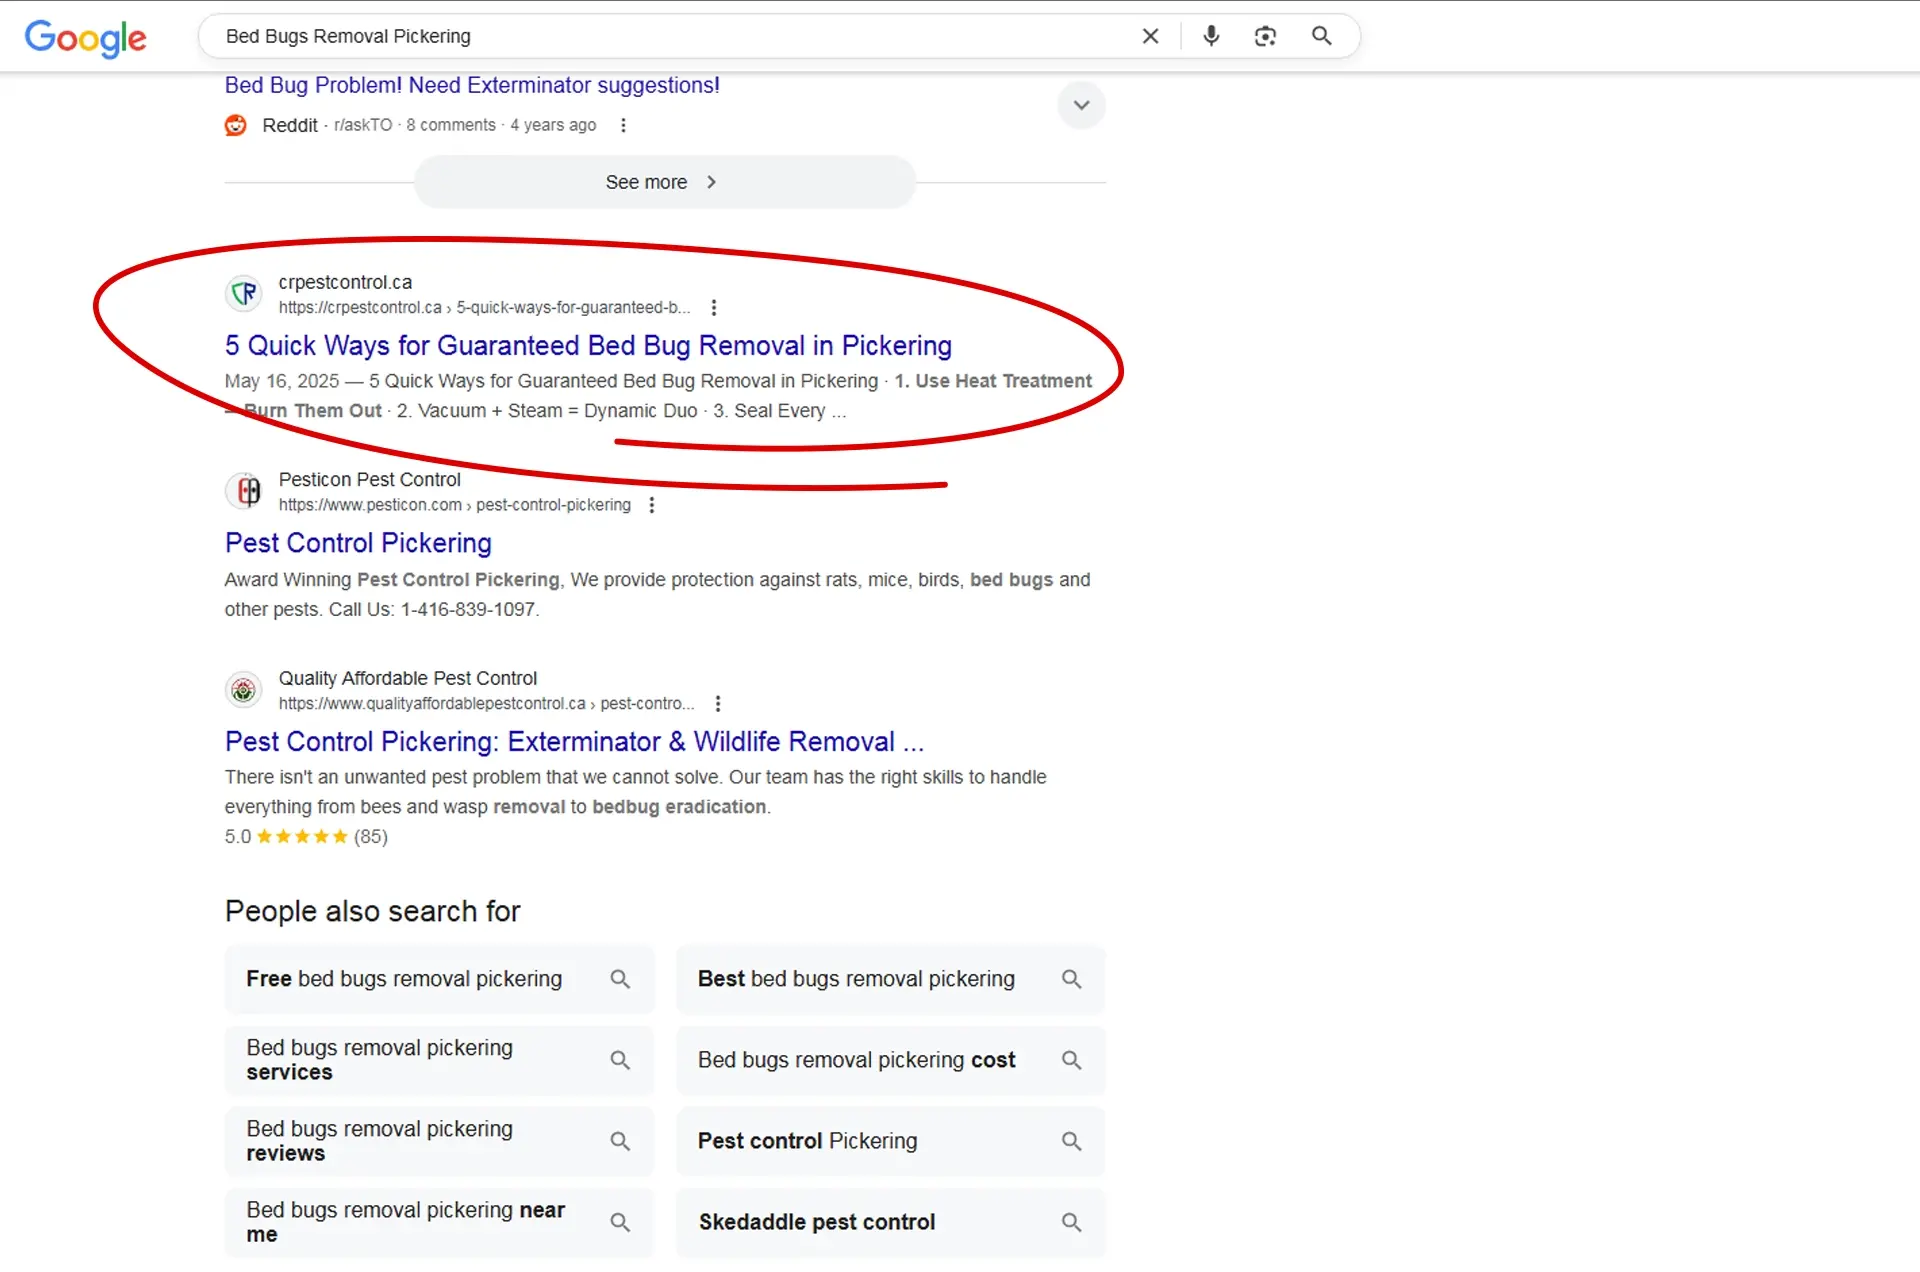
Task: Search Bed bugs removal pickering near me
Action: pos(439,1222)
